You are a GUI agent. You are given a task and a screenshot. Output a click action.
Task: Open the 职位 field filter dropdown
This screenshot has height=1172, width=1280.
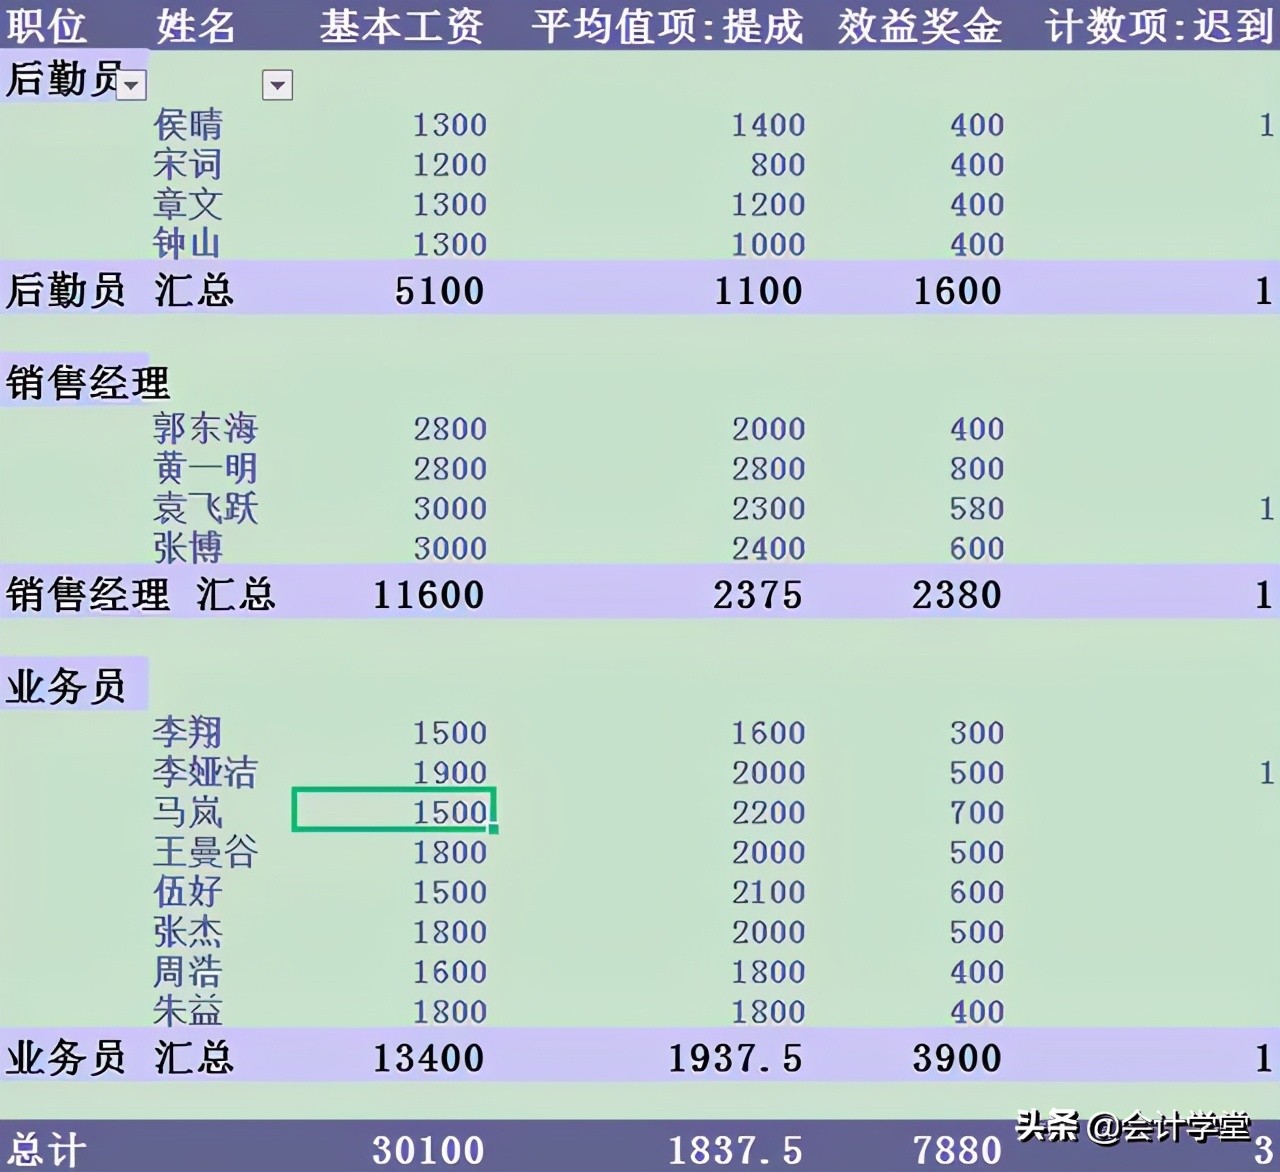click(x=131, y=85)
